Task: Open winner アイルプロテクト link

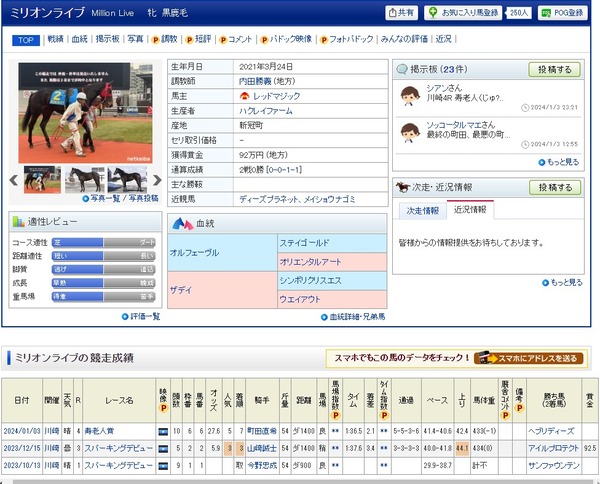Action: coord(553,448)
